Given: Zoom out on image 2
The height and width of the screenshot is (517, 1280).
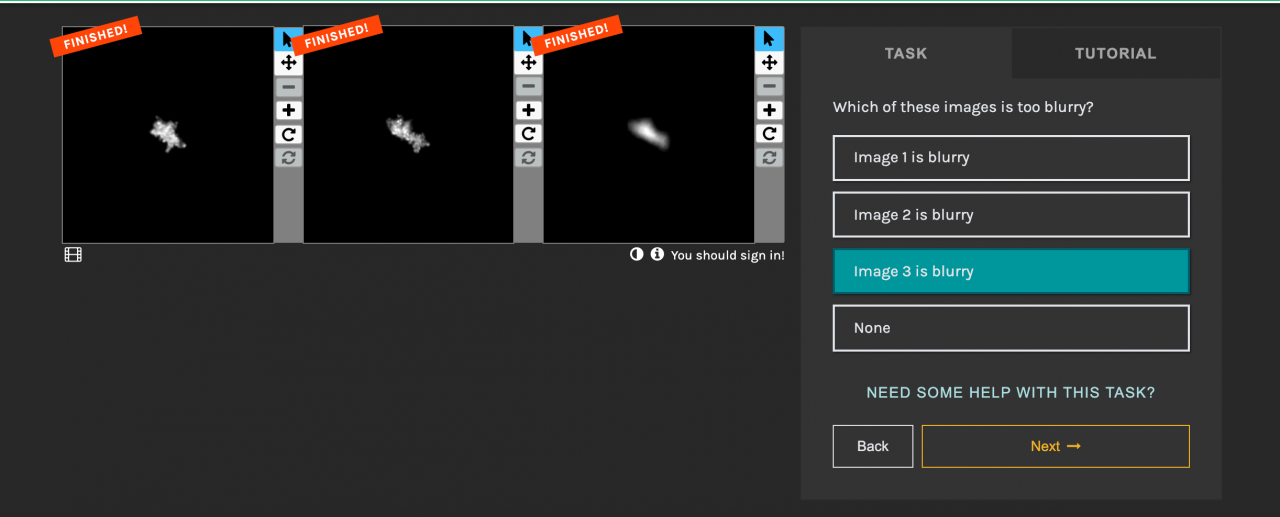Looking at the screenshot, I should click(528, 87).
